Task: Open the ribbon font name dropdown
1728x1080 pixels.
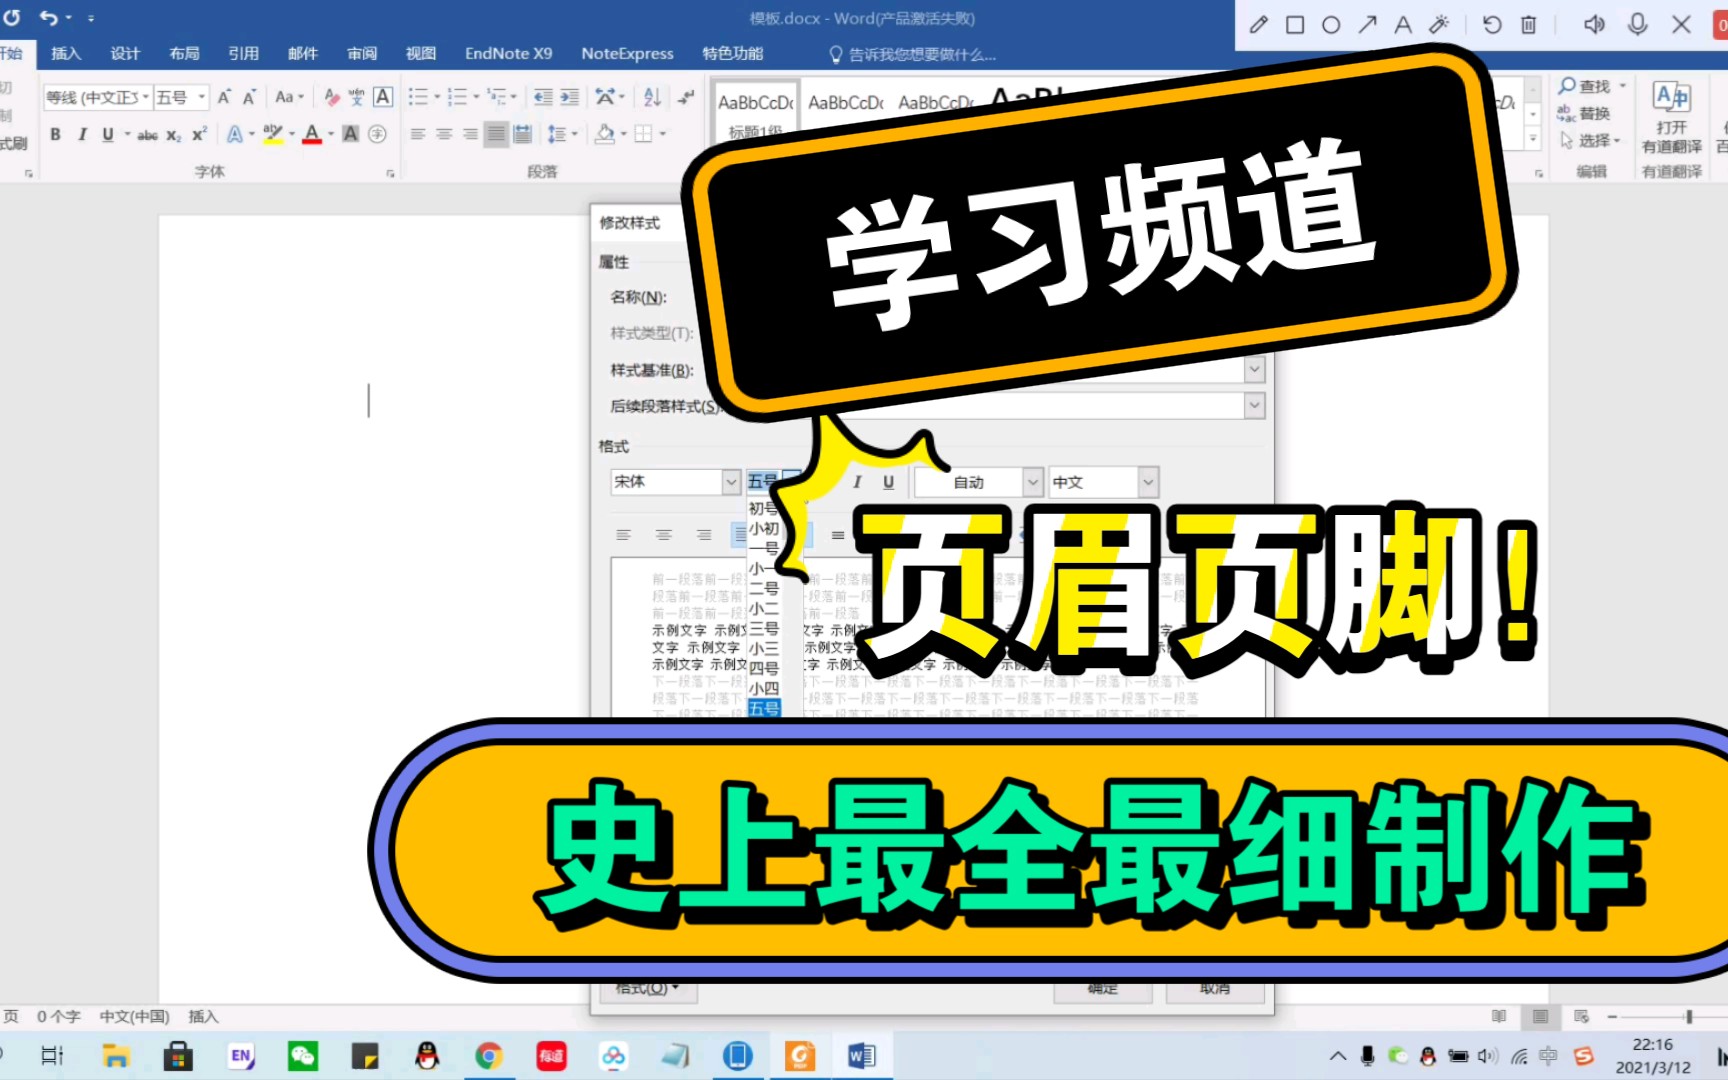Action: point(146,97)
